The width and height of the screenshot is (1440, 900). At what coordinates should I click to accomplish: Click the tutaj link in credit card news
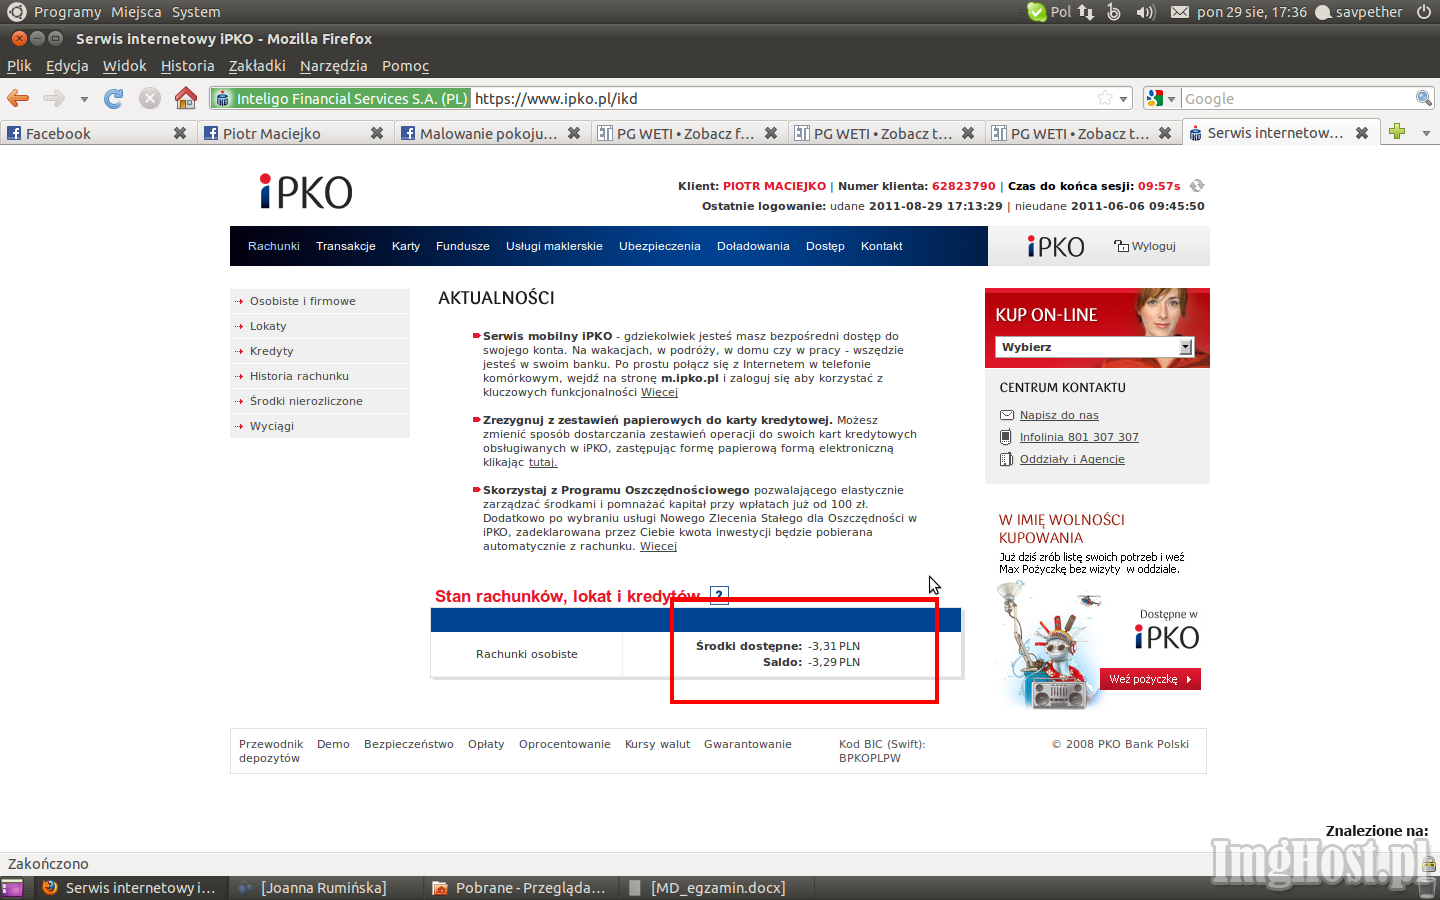click(543, 462)
